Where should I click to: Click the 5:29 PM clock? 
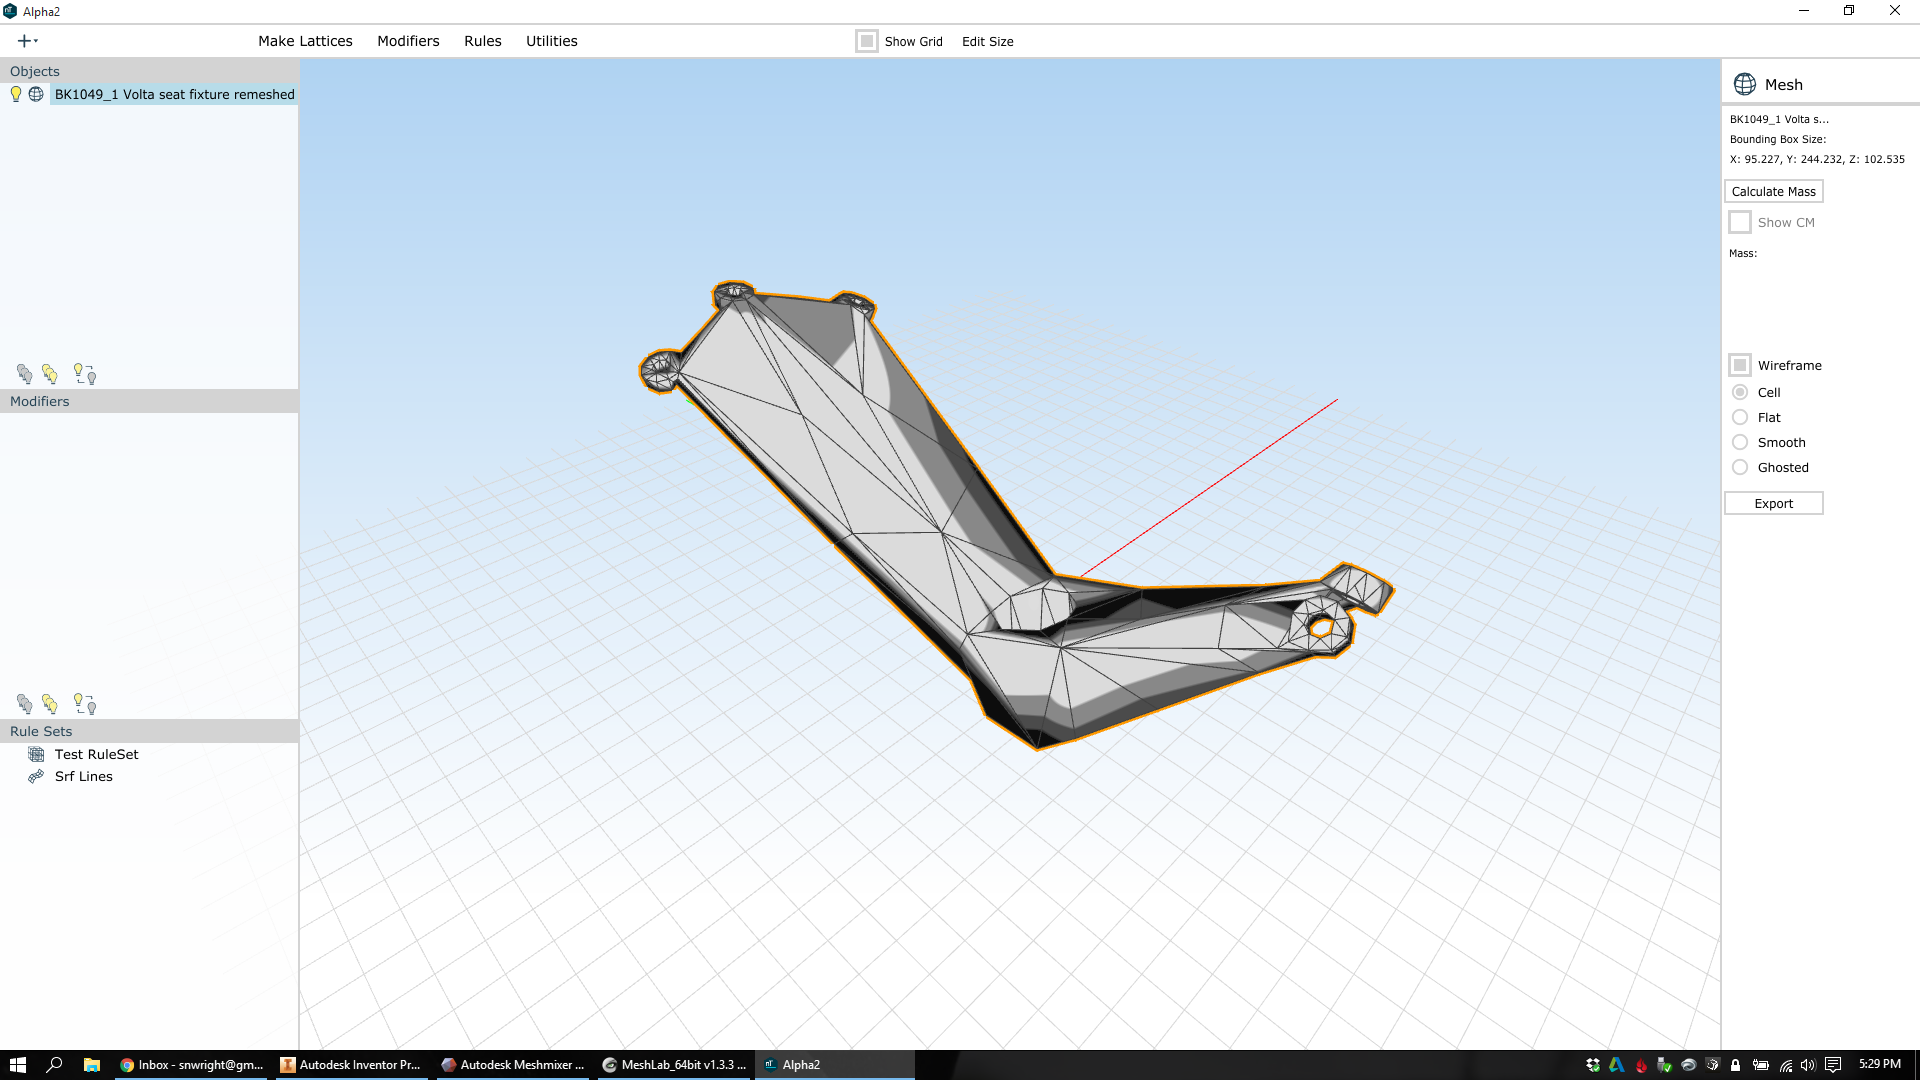(1880, 1064)
